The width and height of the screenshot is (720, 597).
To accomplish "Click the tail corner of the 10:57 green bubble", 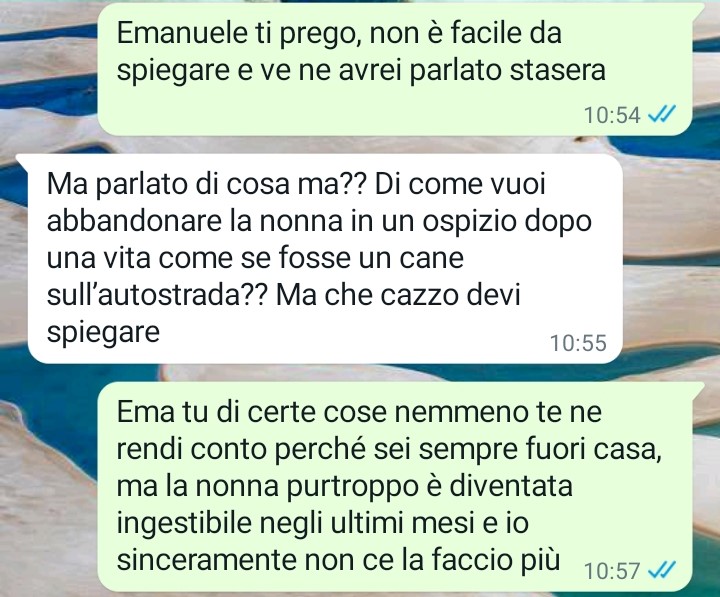I will [x=699, y=388].
